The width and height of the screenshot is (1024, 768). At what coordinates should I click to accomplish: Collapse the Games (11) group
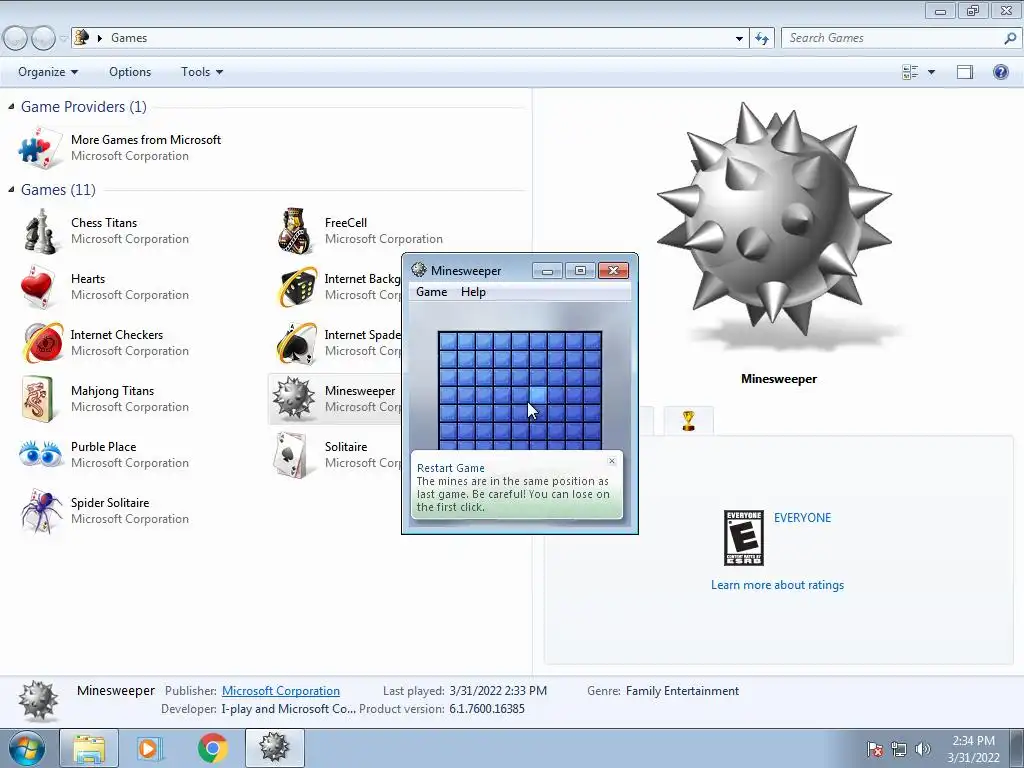pyautogui.click(x=11, y=189)
